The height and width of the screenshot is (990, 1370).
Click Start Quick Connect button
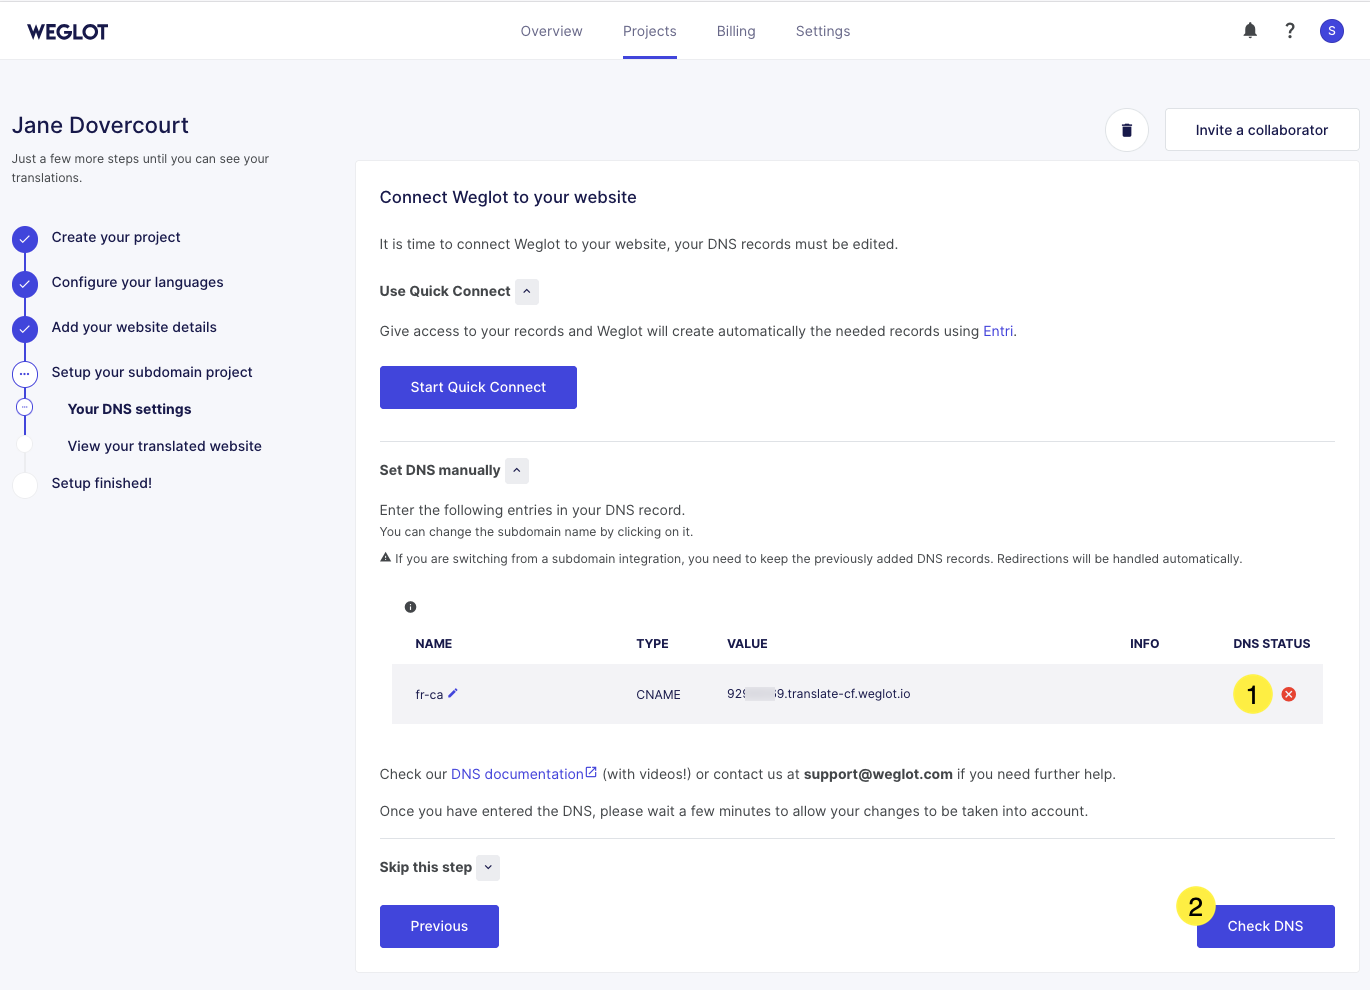click(478, 387)
